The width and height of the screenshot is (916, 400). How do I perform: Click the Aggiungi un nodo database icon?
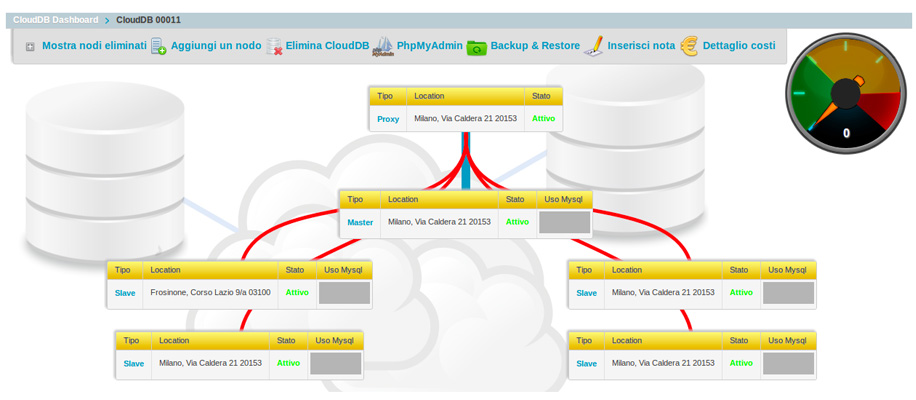click(159, 46)
